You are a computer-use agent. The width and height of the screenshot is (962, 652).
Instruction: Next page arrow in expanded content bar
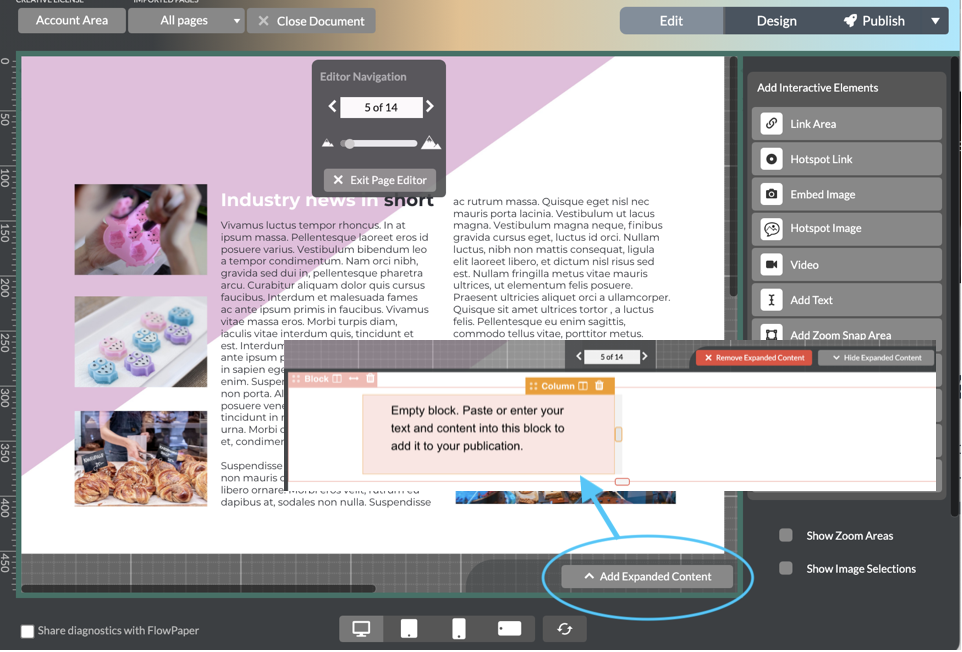point(644,356)
